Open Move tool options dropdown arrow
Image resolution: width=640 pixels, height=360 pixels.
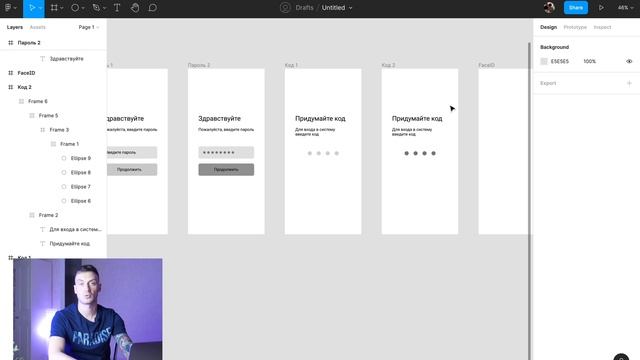40,8
